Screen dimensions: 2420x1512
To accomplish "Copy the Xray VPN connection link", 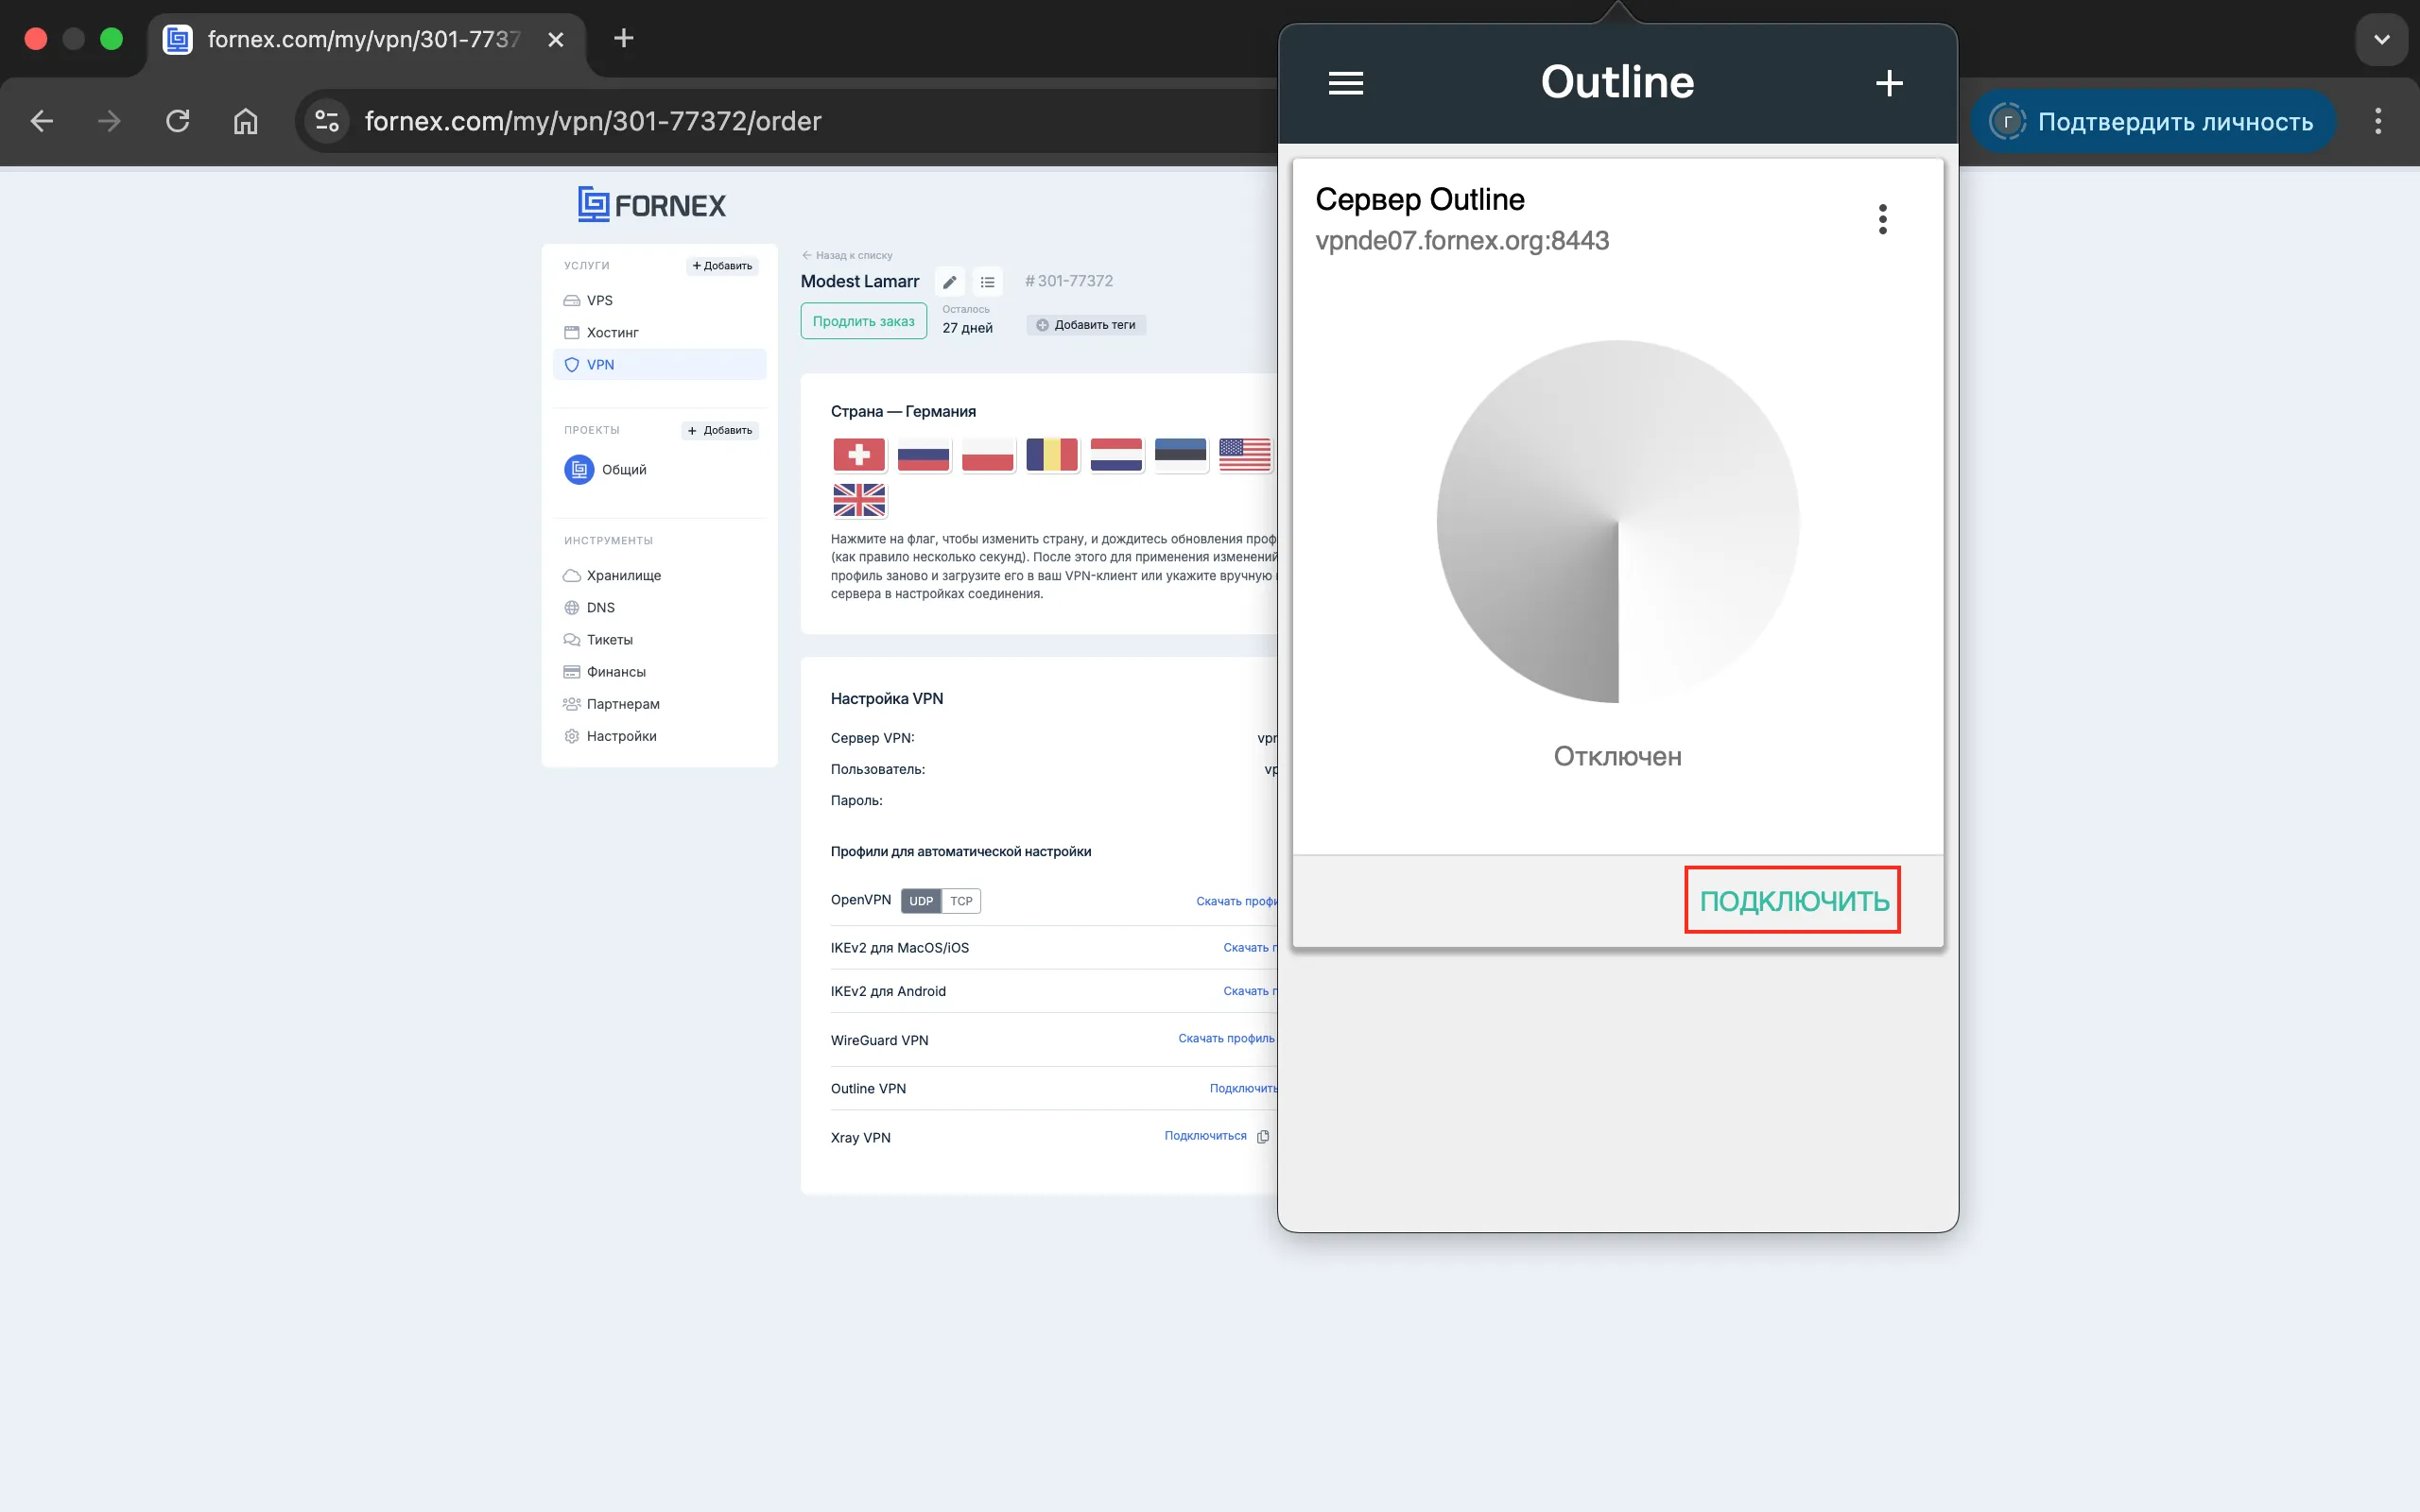I will pos(1263,1137).
